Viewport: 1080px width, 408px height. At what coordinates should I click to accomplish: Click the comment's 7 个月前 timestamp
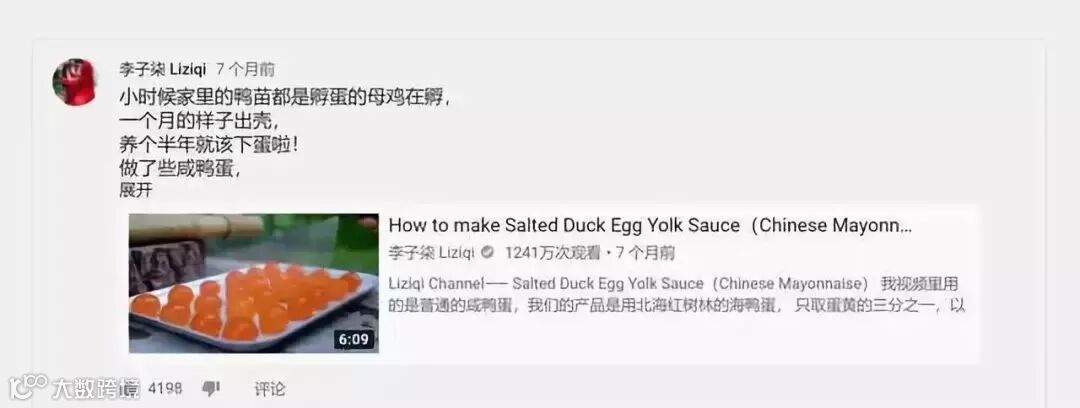245,69
